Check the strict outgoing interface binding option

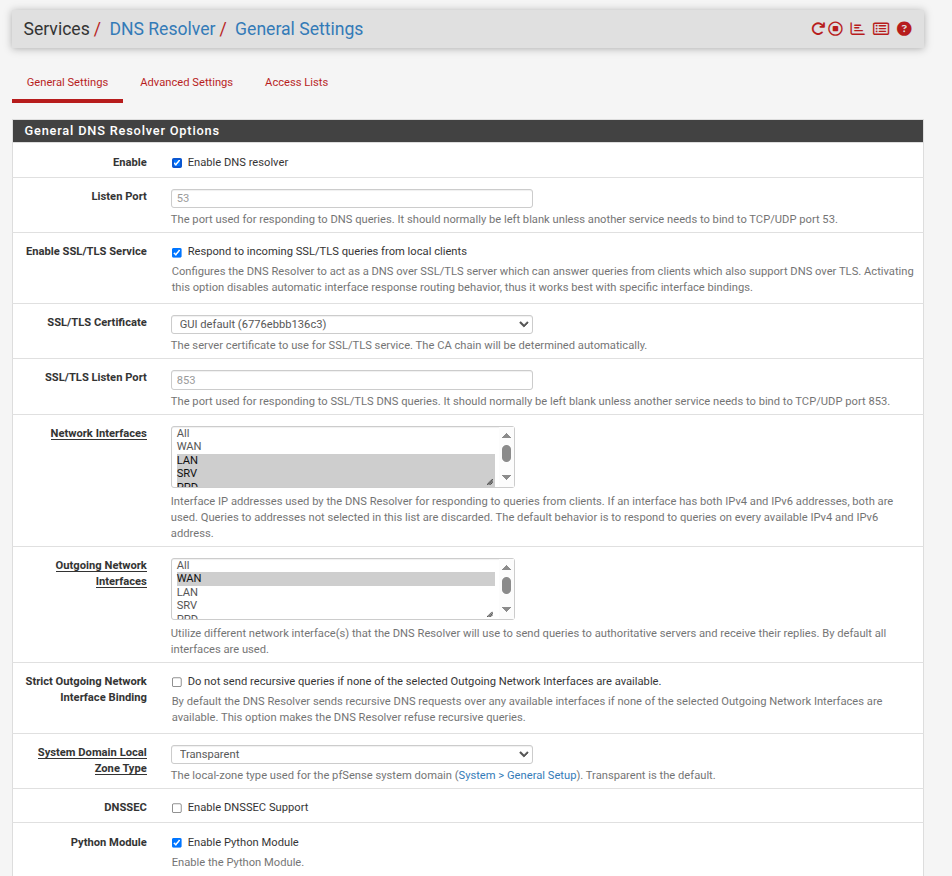pos(177,682)
